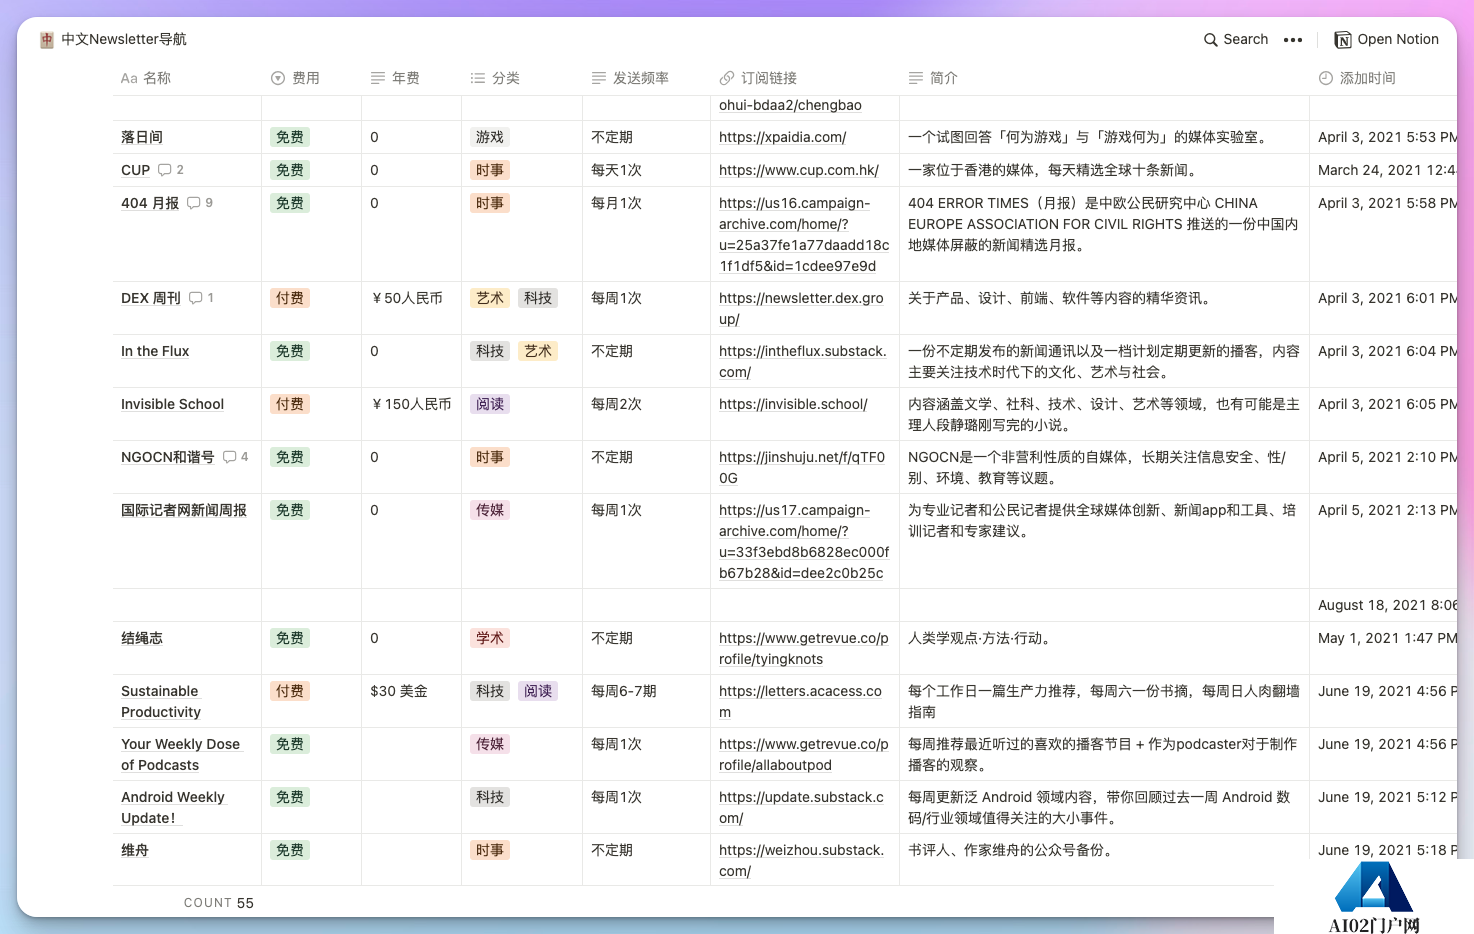The image size is (1474, 934).
Task: Click the 付费 tag in DEX 周刊 row
Action: click(x=290, y=299)
